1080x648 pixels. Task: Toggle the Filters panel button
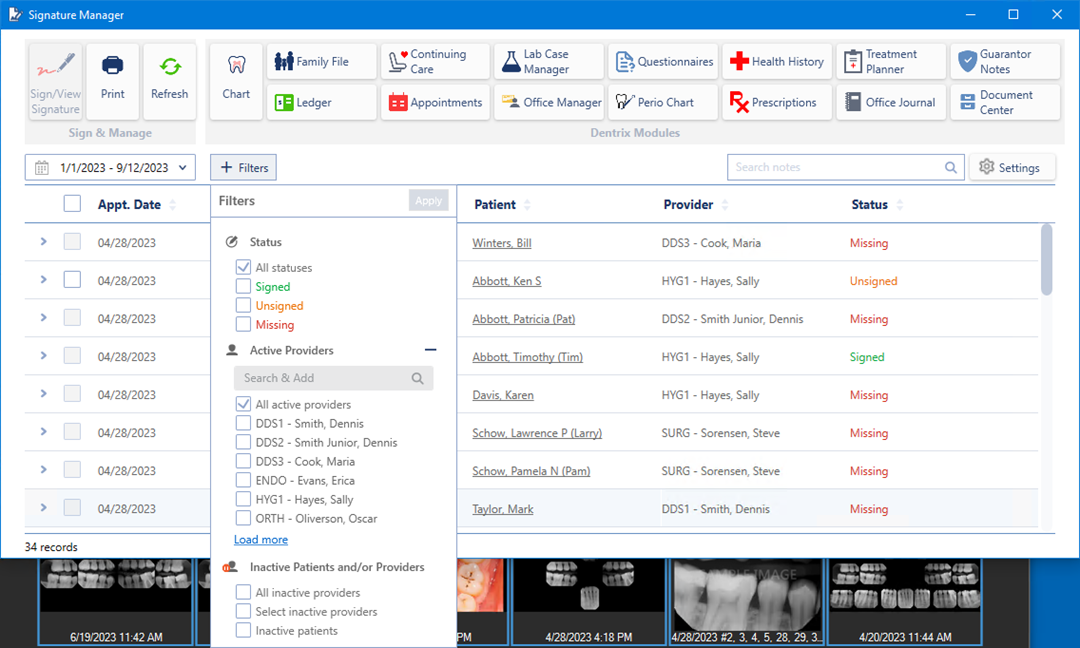[243, 168]
